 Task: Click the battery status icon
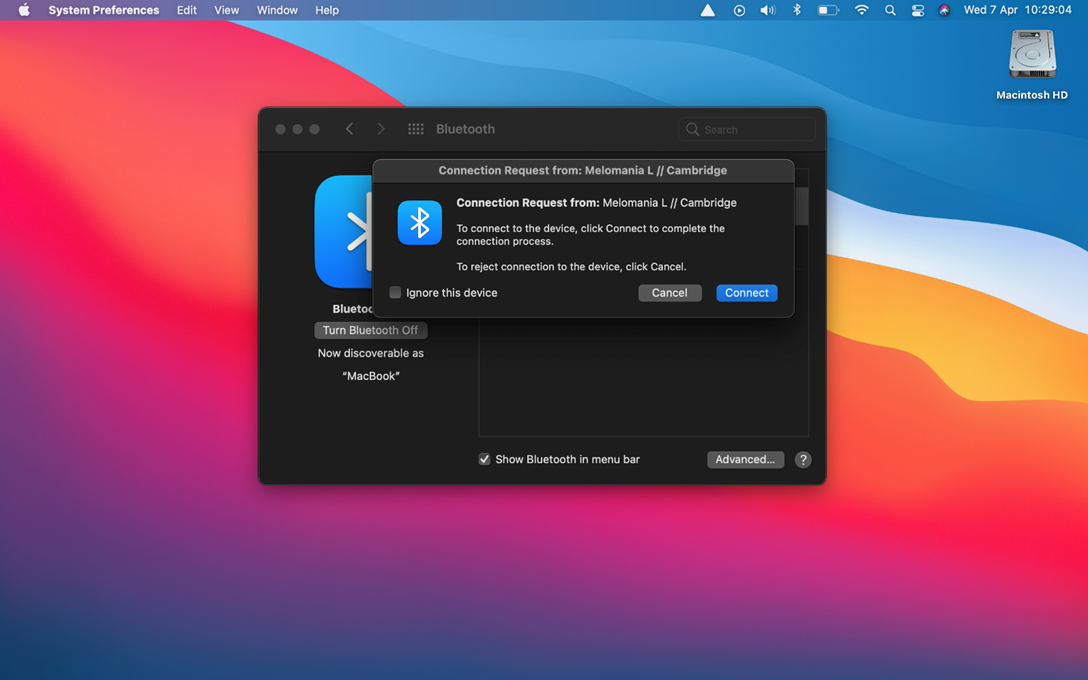point(828,10)
